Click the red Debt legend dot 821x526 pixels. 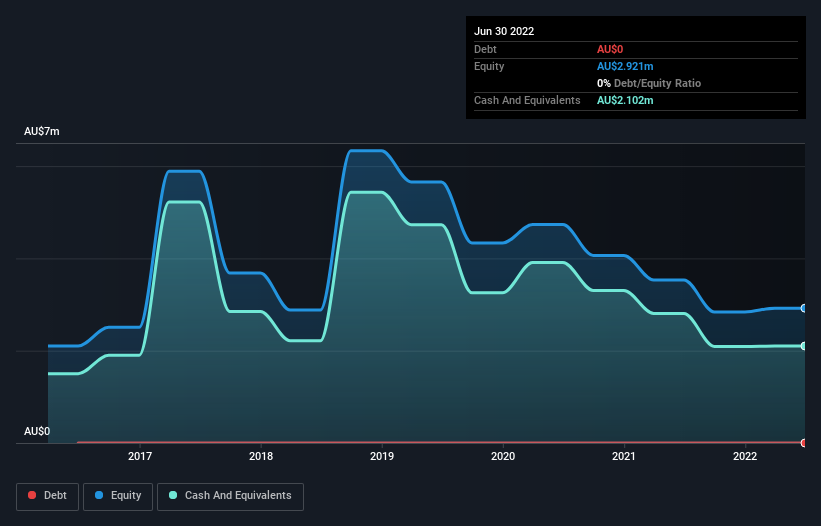click(x=32, y=495)
